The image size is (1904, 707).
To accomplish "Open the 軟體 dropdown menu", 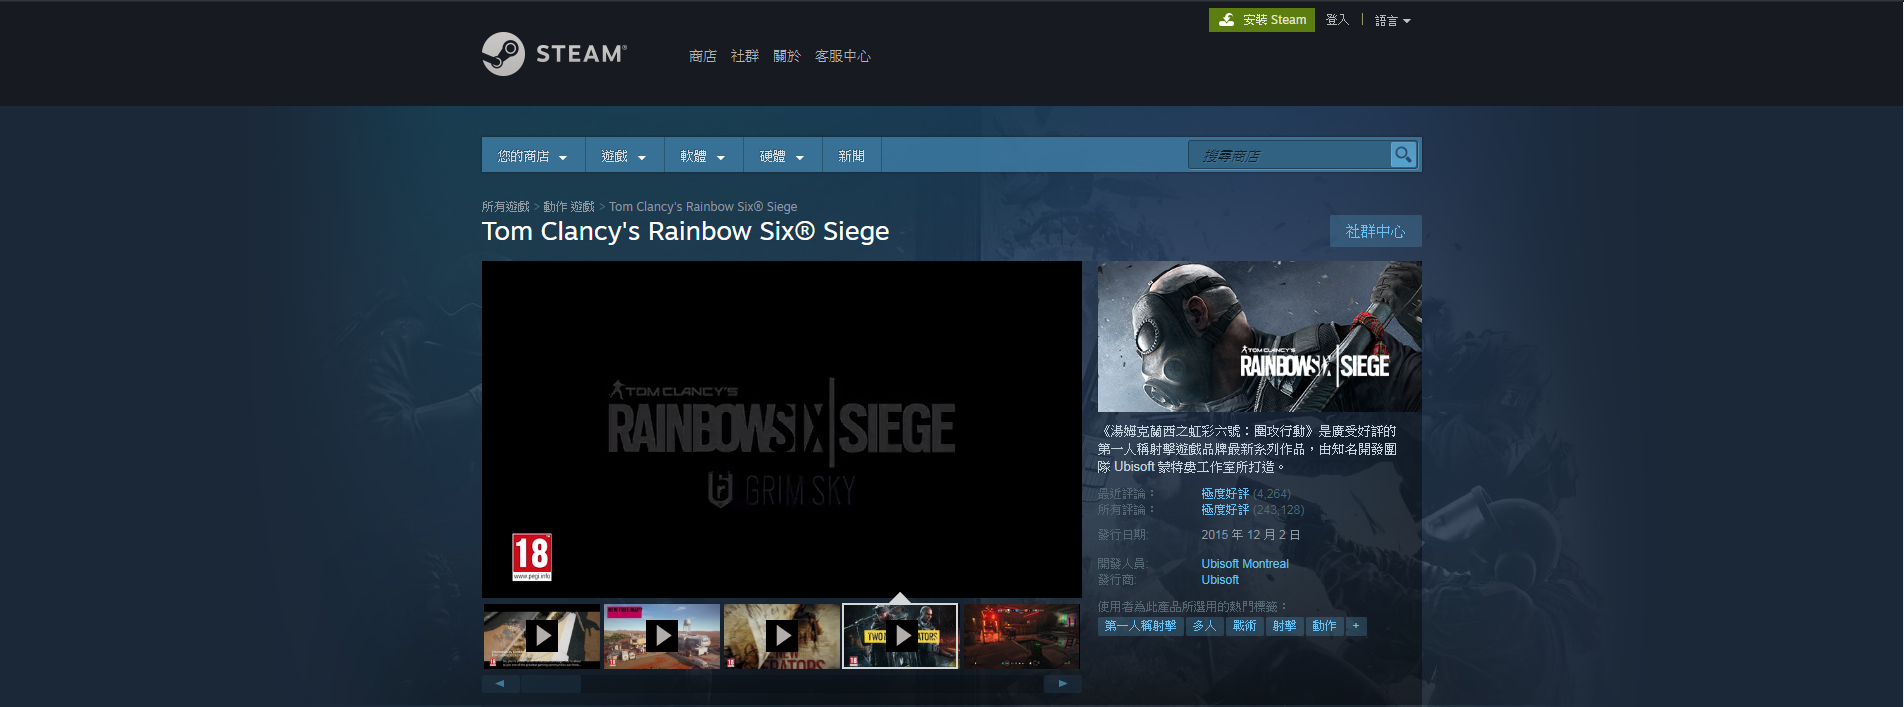I will (x=703, y=156).
